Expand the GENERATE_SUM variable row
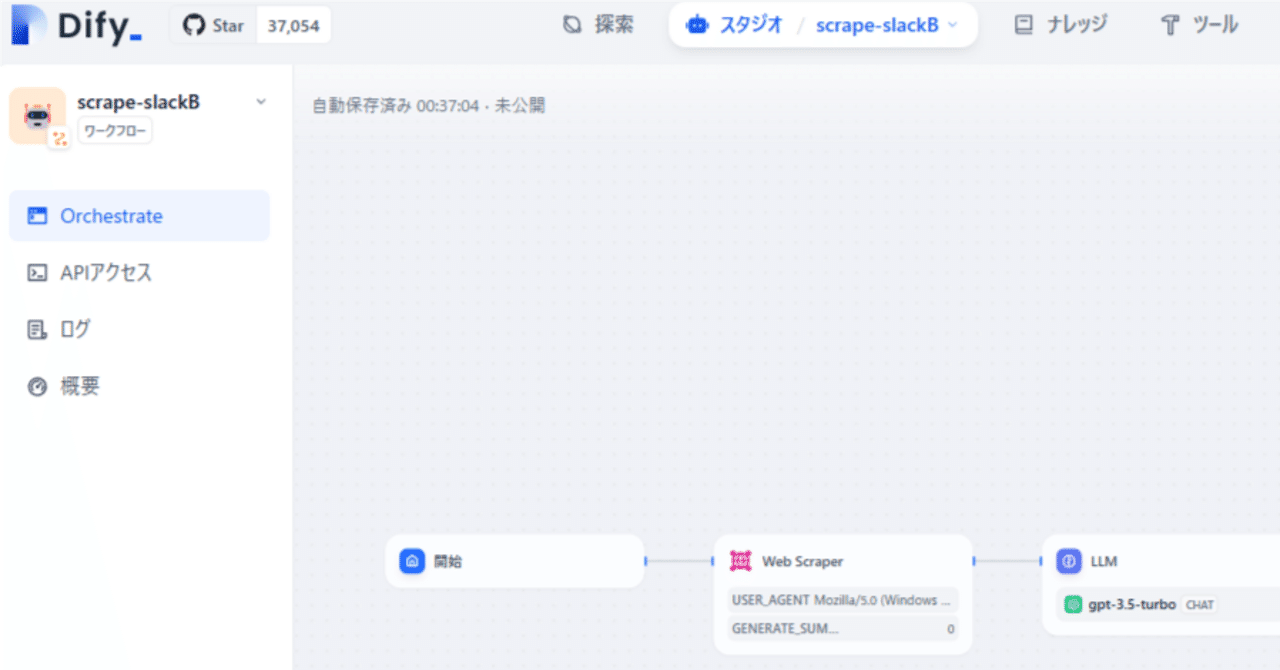The width and height of the screenshot is (1280, 670). pyautogui.click(x=843, y=628)
